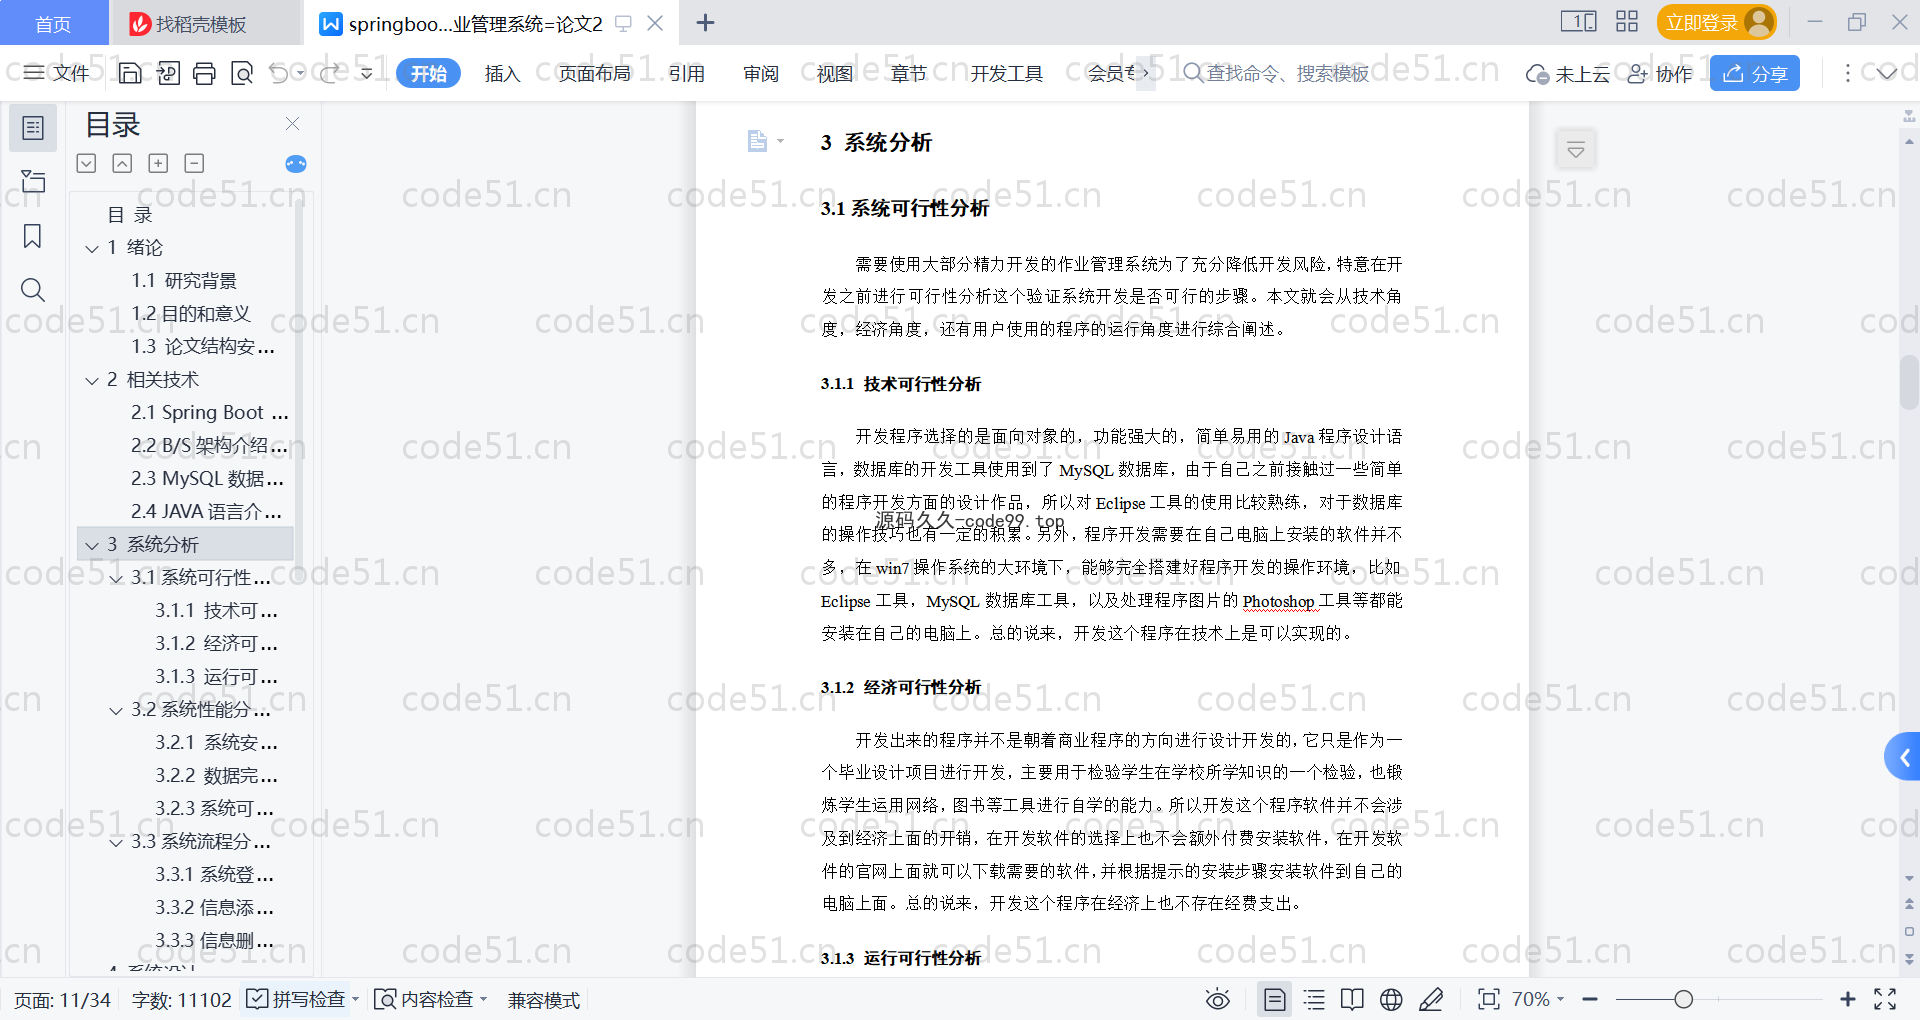Click the zoom in plus button
The image size is (1920, 1020).
pos(1847,999)
